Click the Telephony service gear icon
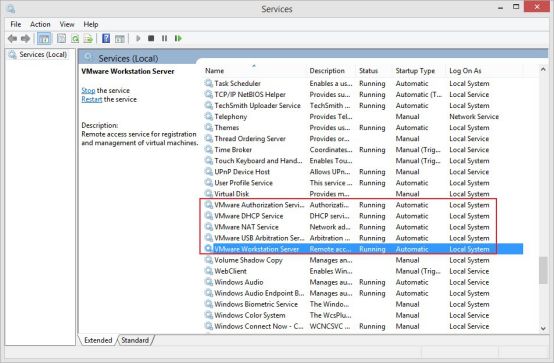The height and width of the screenshot is (364, 554). 209,116
